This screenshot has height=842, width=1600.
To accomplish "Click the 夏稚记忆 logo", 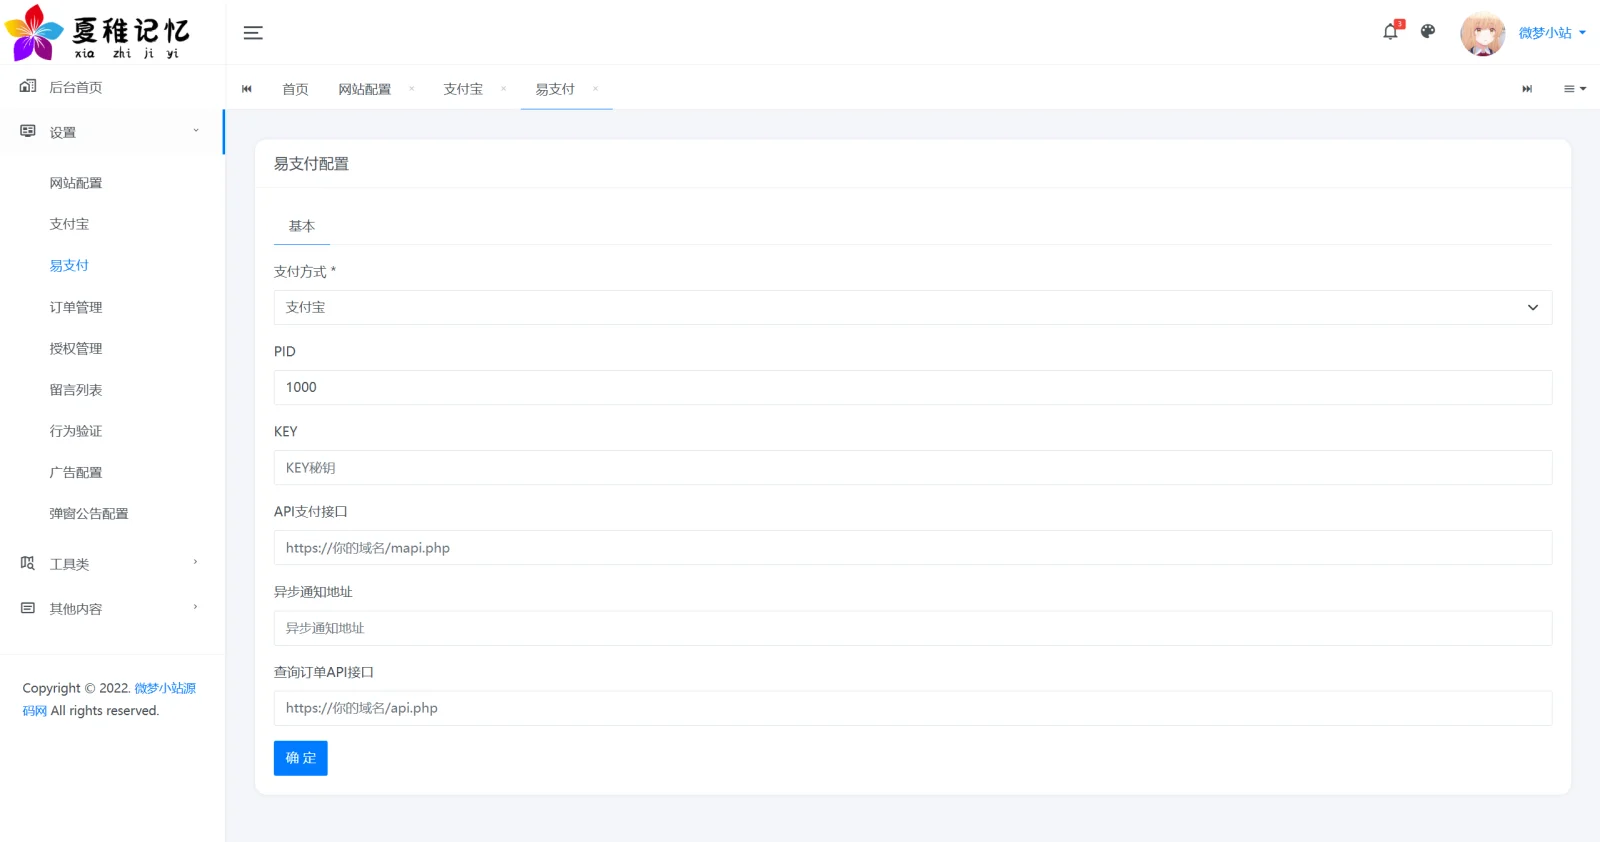I will click(x=98, y=33).
